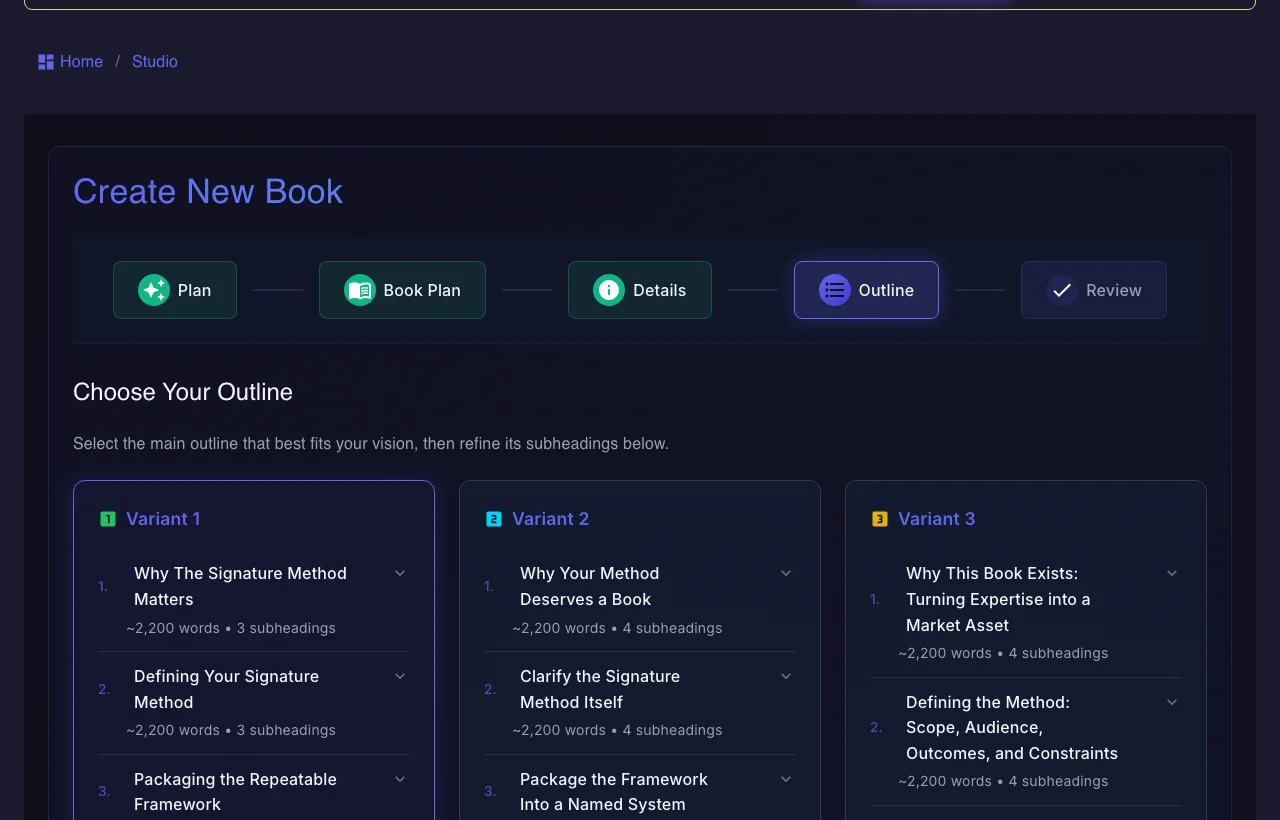Click the Home grid icon in breadcrumb

coord(46,62)
